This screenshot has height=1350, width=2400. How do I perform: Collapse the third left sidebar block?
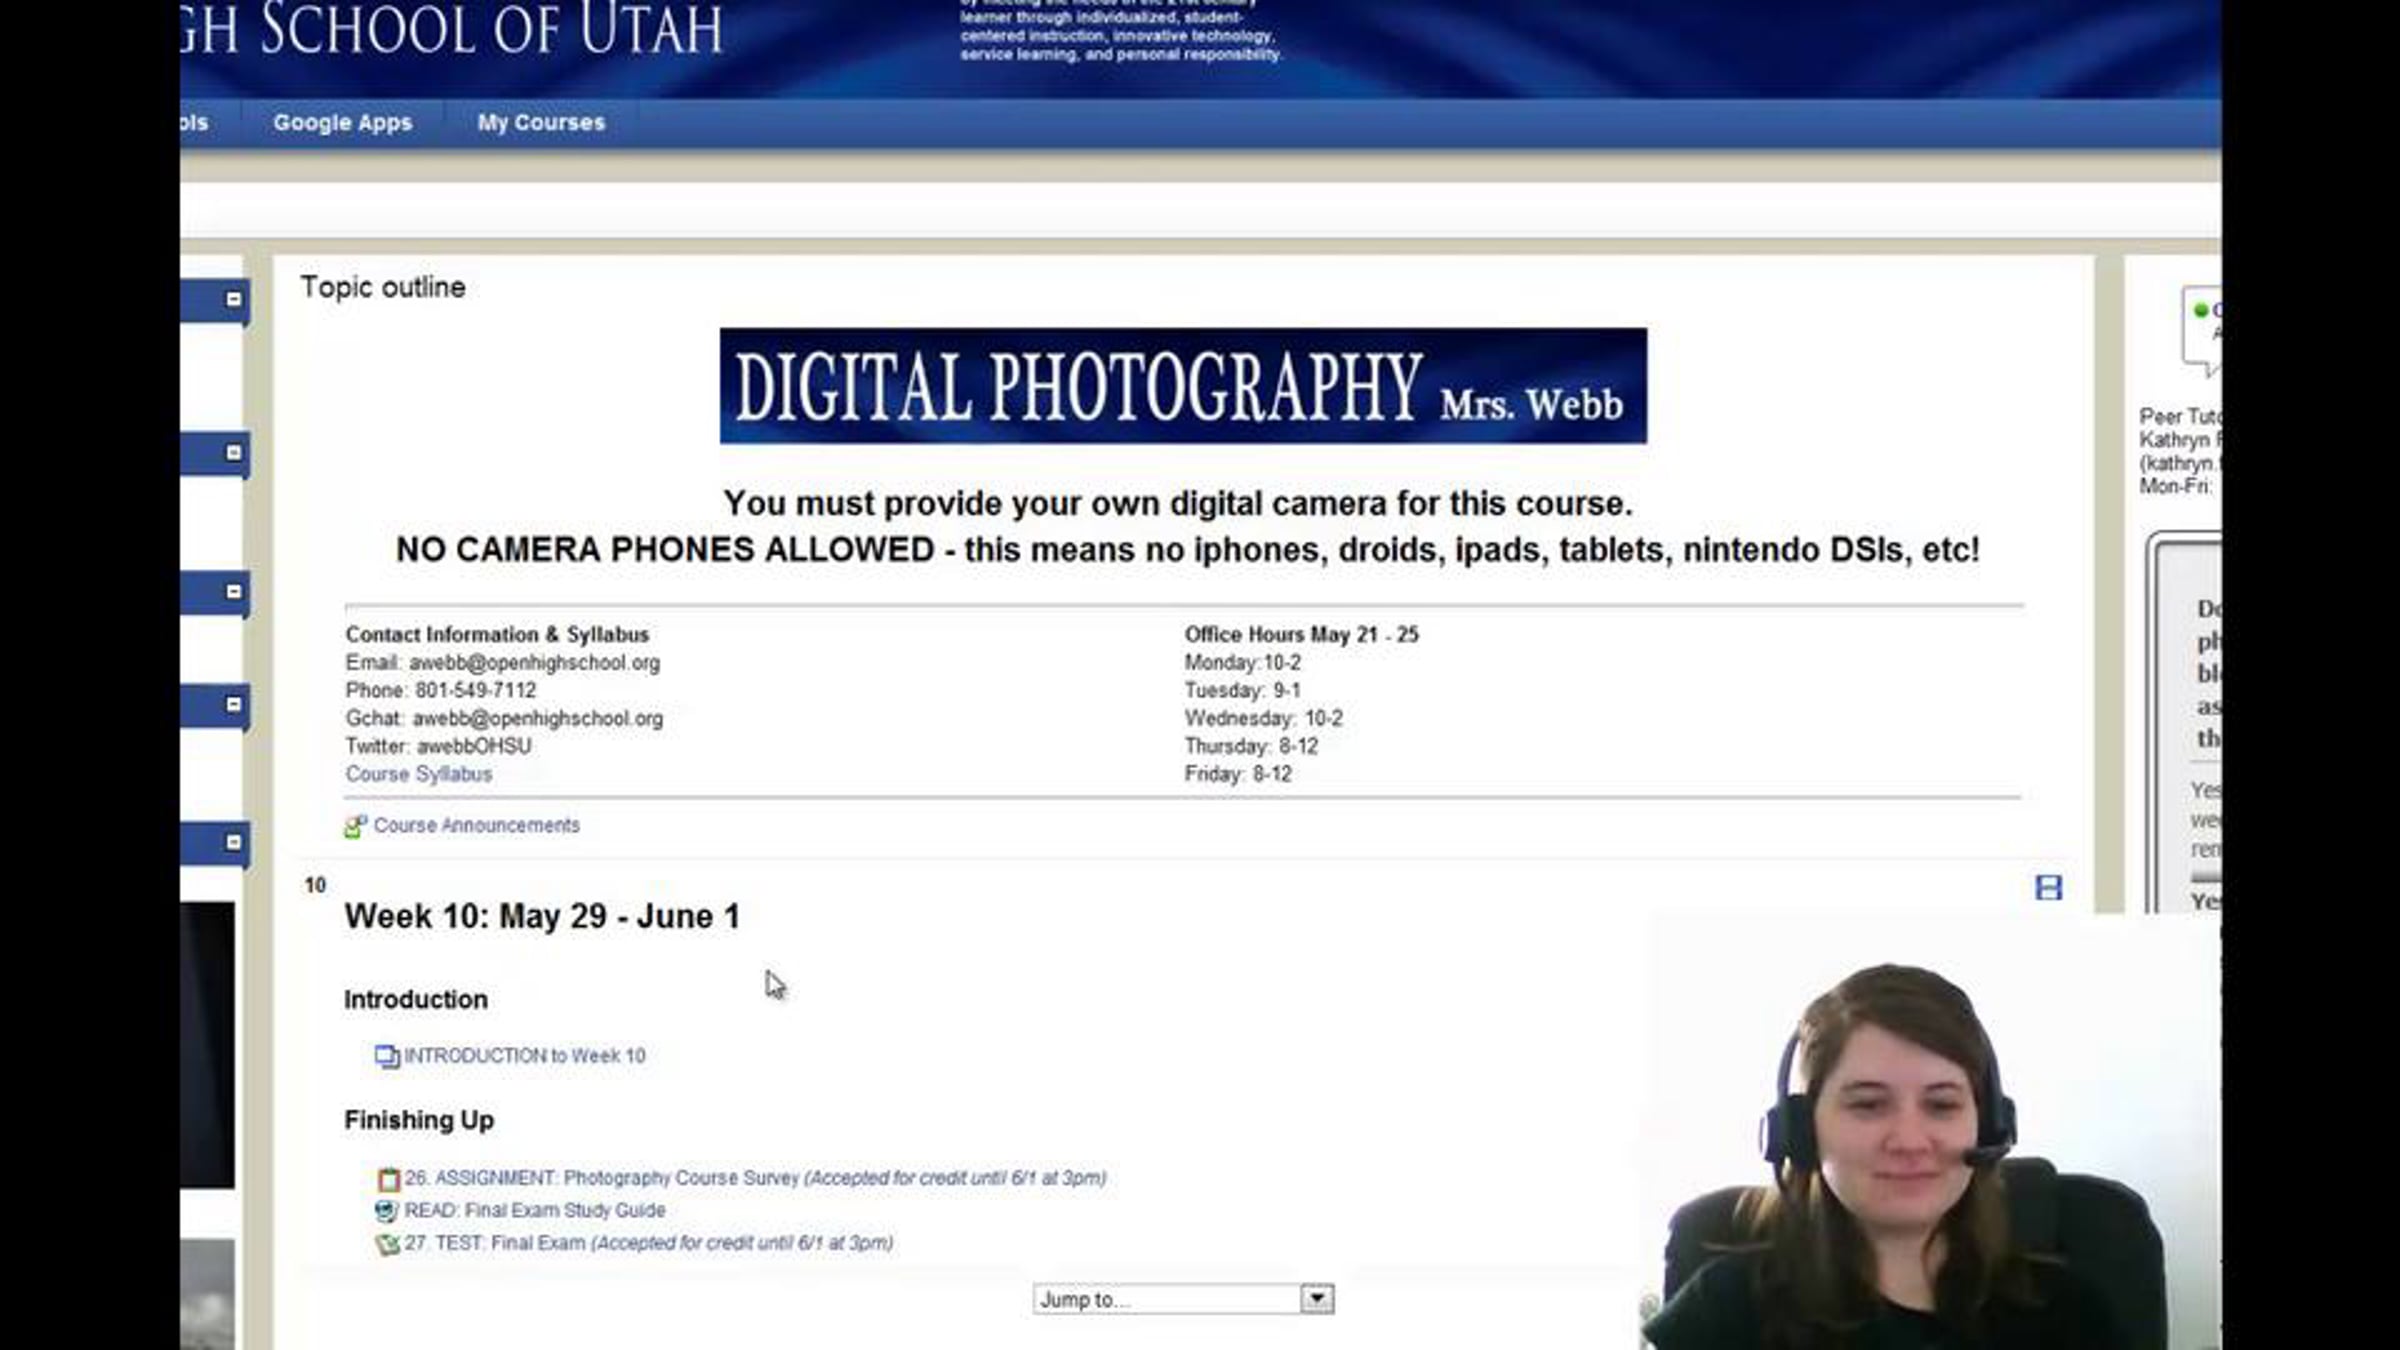coord(233,591)
